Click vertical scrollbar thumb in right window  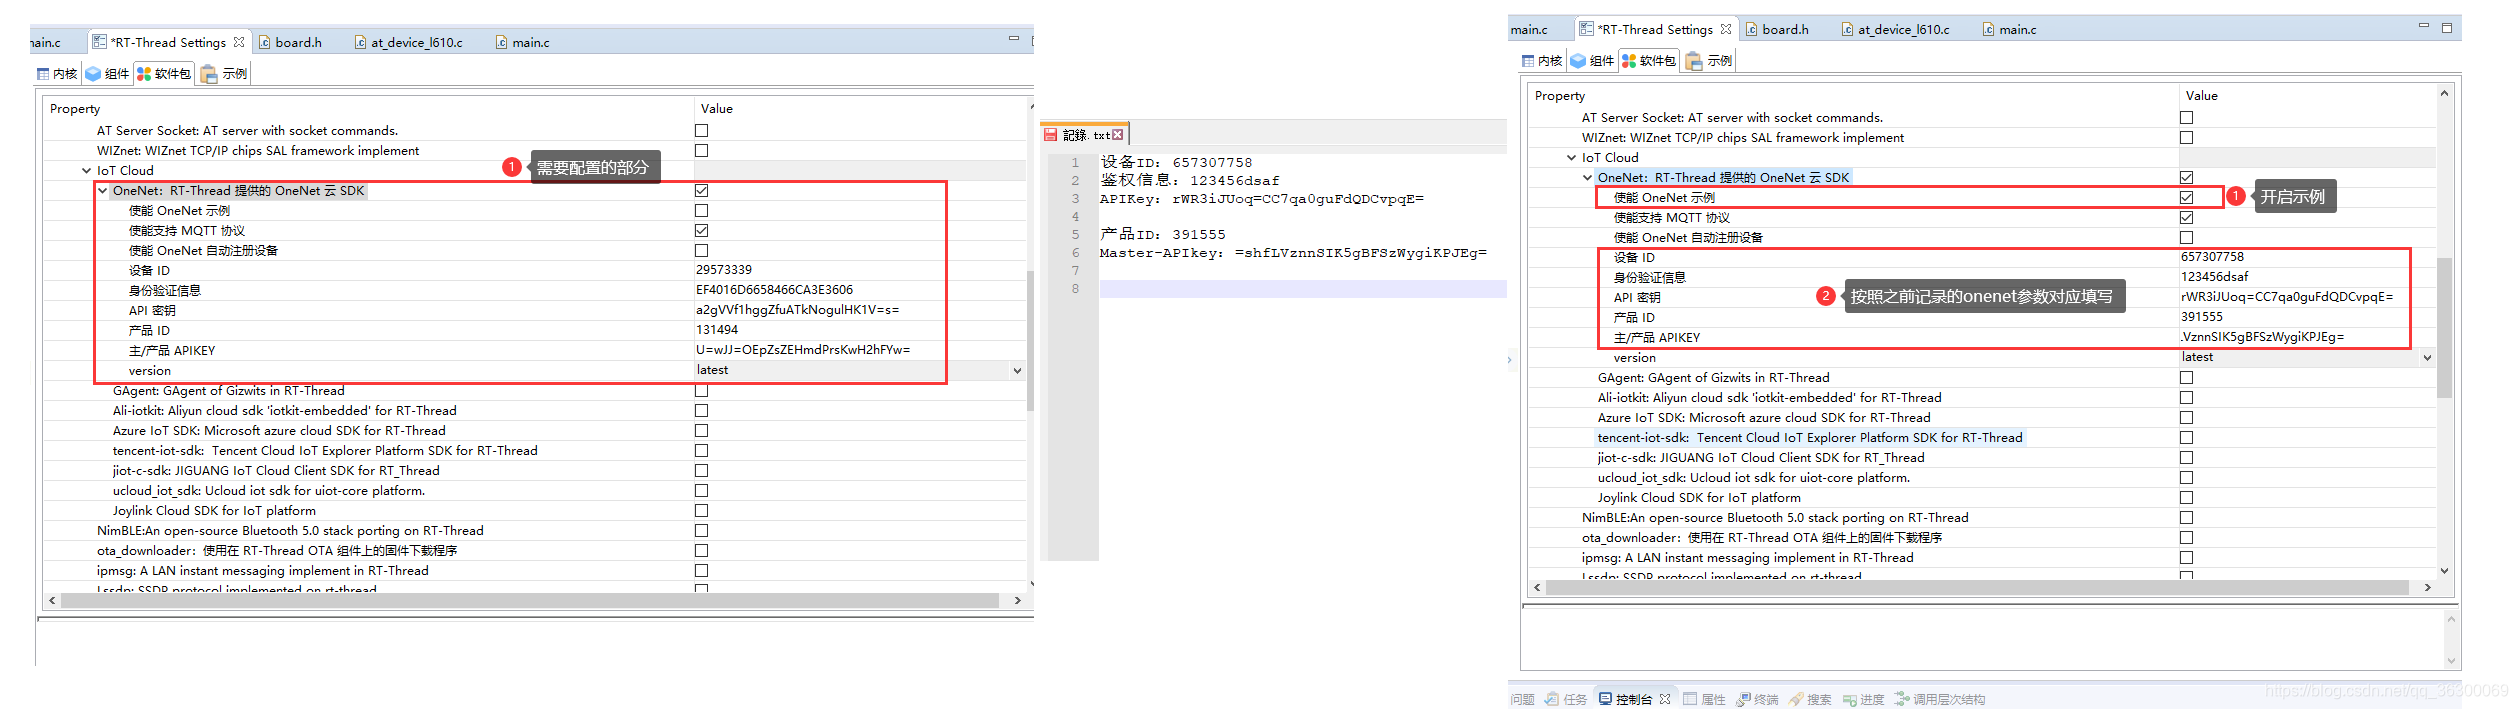point(2444,328)
